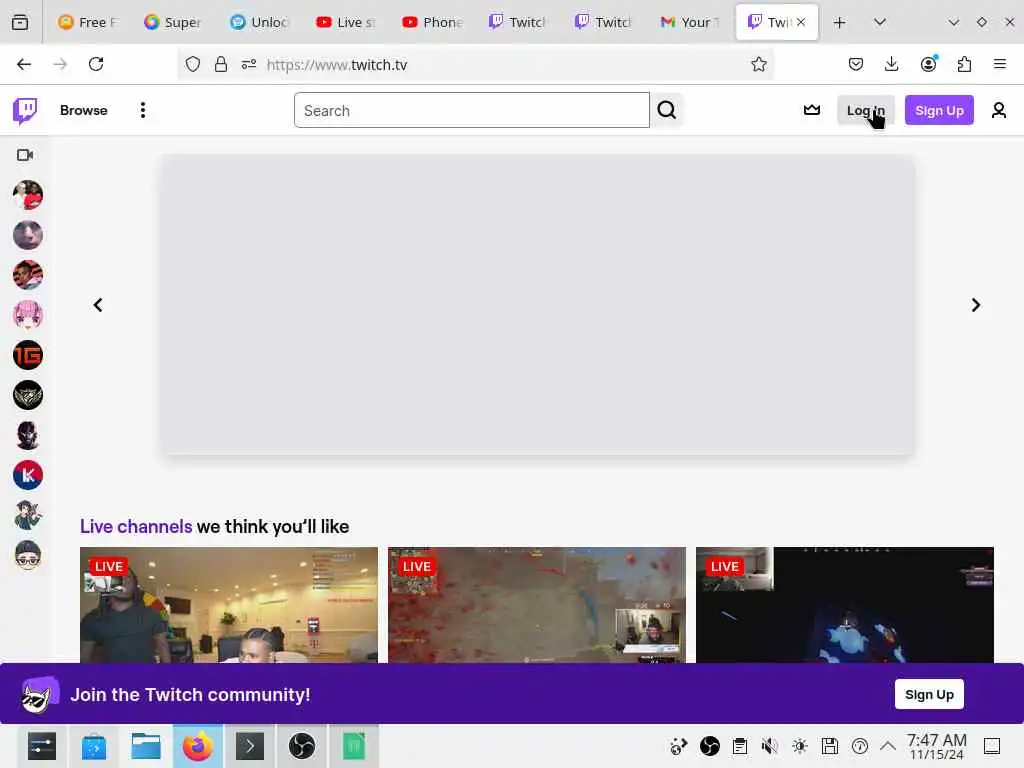
Task: Open the red 1G logo channel
Action: 27,355
